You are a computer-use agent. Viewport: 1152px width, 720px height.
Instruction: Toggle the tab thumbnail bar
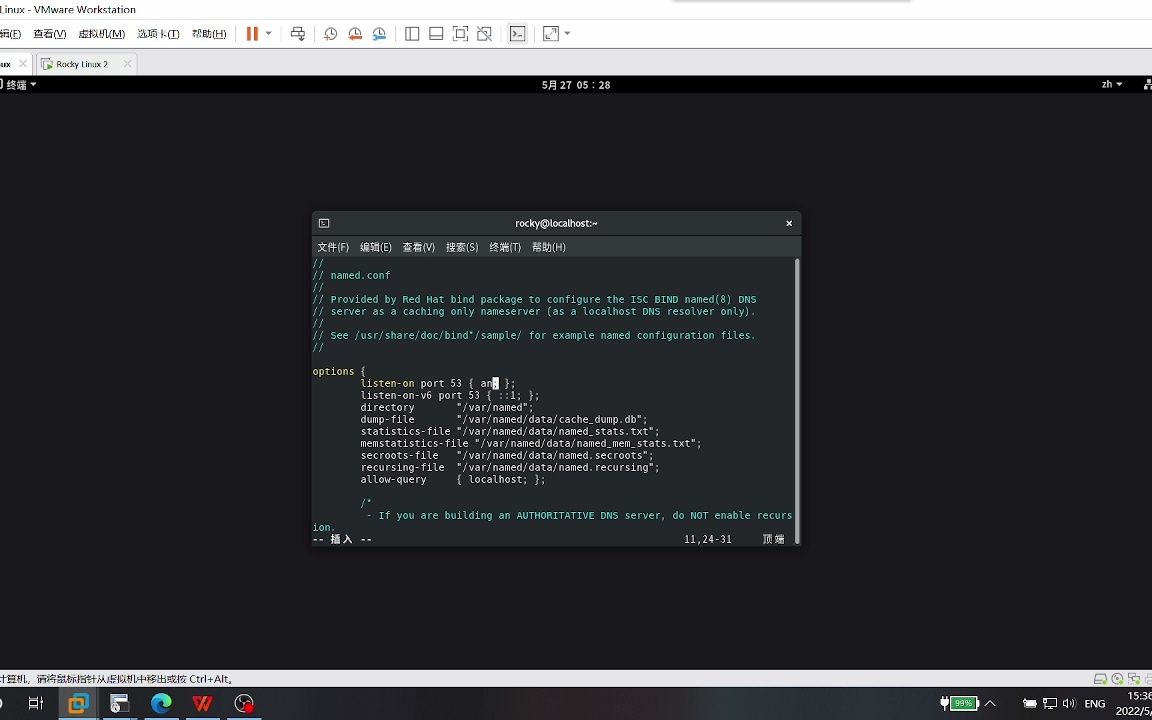coord(436,33)
